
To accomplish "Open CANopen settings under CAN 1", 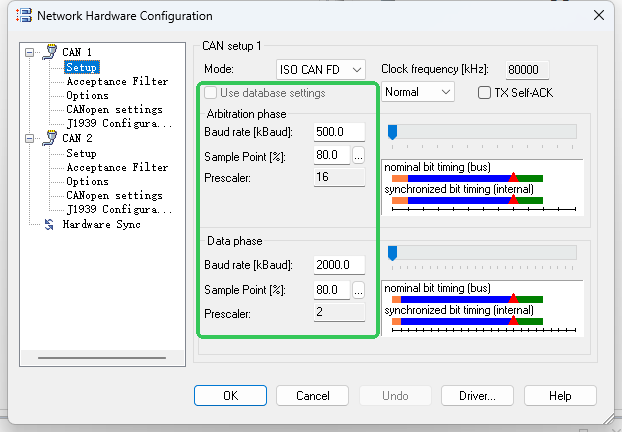I will (114, 109).
